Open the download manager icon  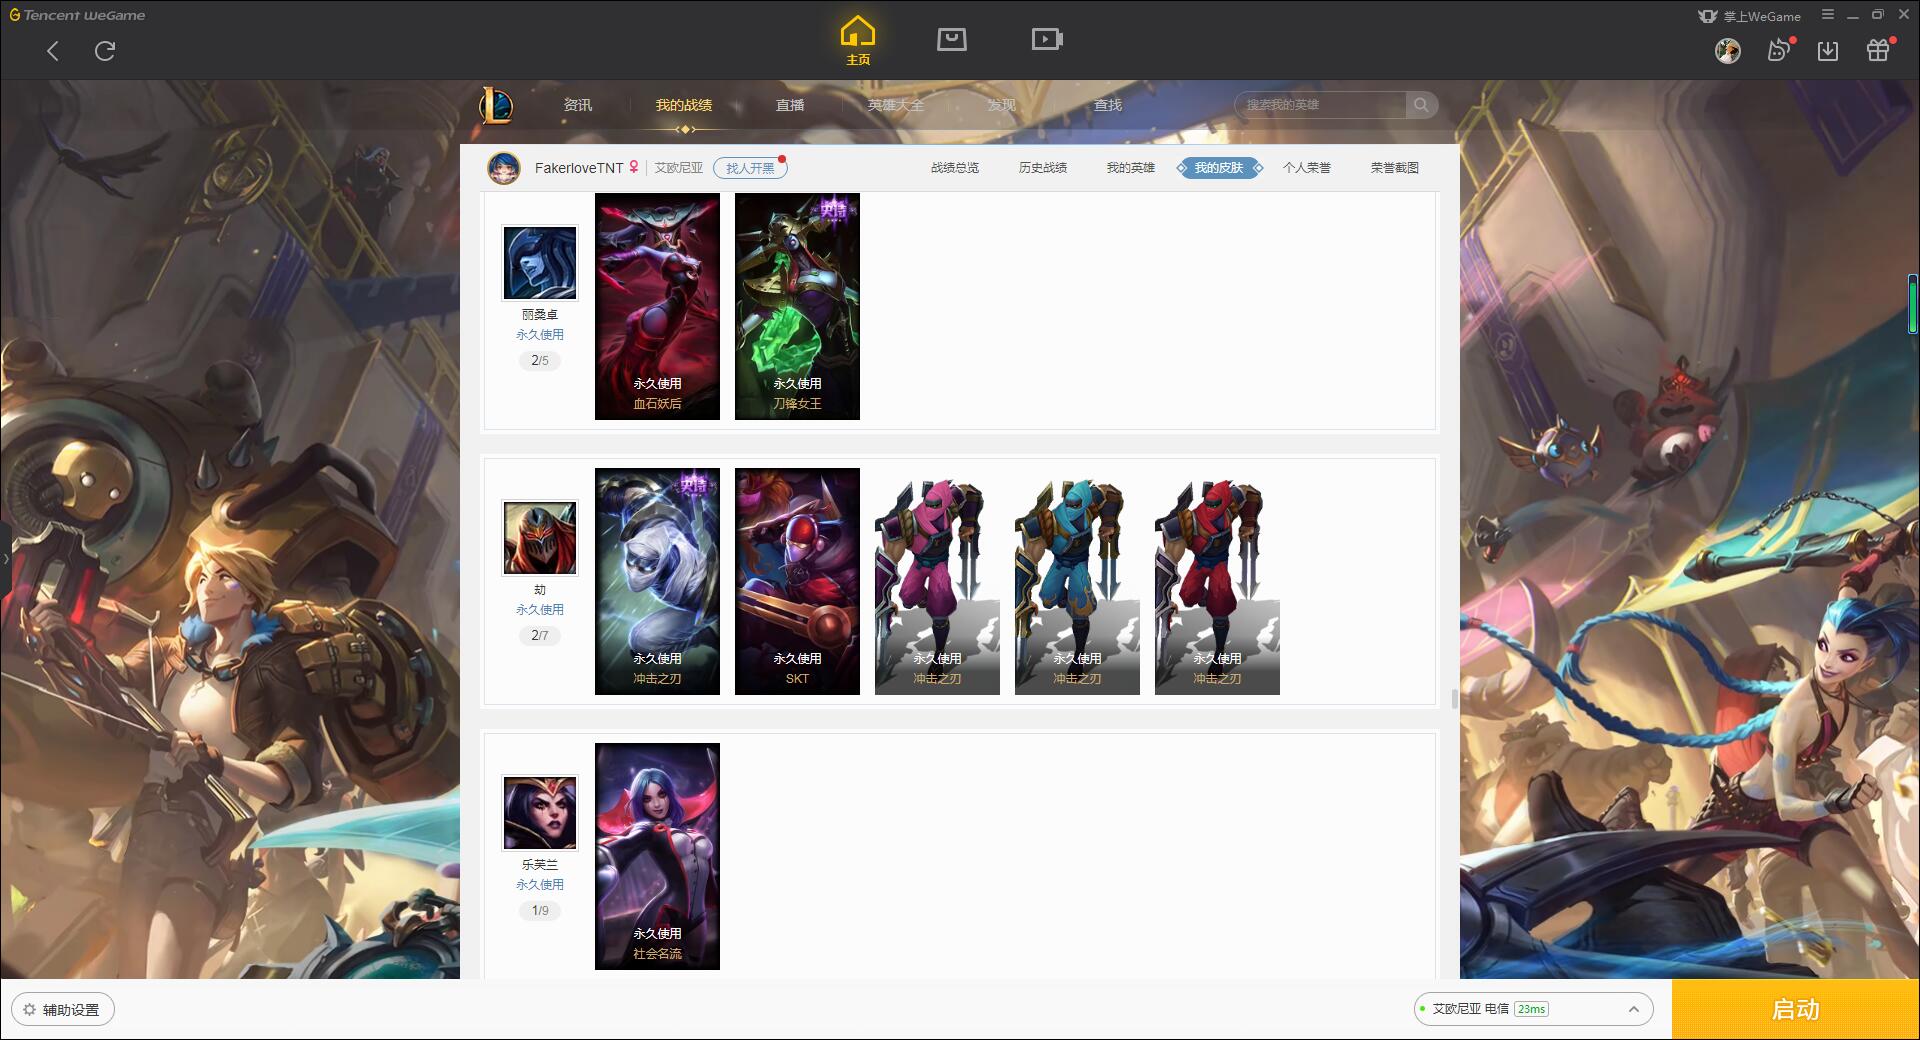point(1828,50)
